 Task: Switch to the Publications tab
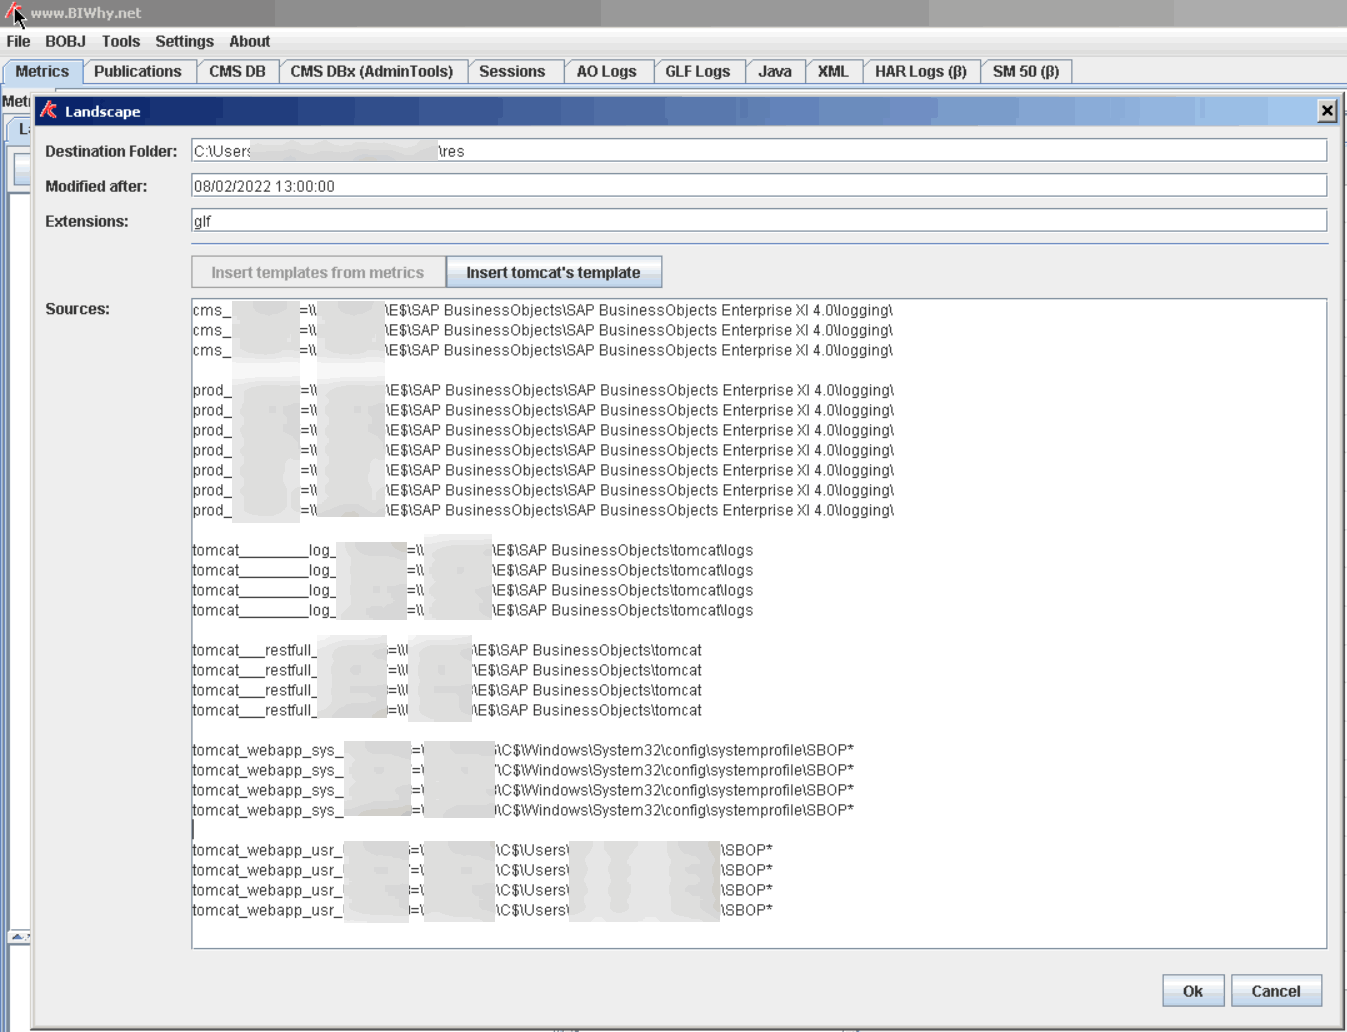point(138,72)
